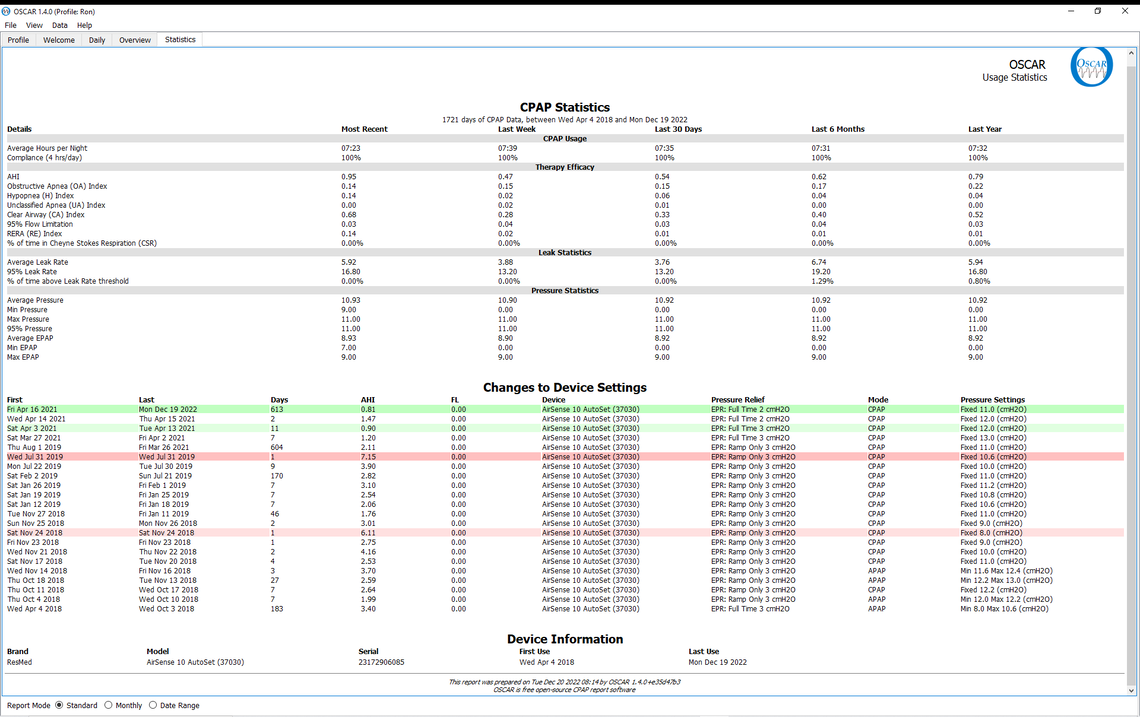1140x717 pixels.
Task: Open the View menu
Action: [x=34, y=25]
